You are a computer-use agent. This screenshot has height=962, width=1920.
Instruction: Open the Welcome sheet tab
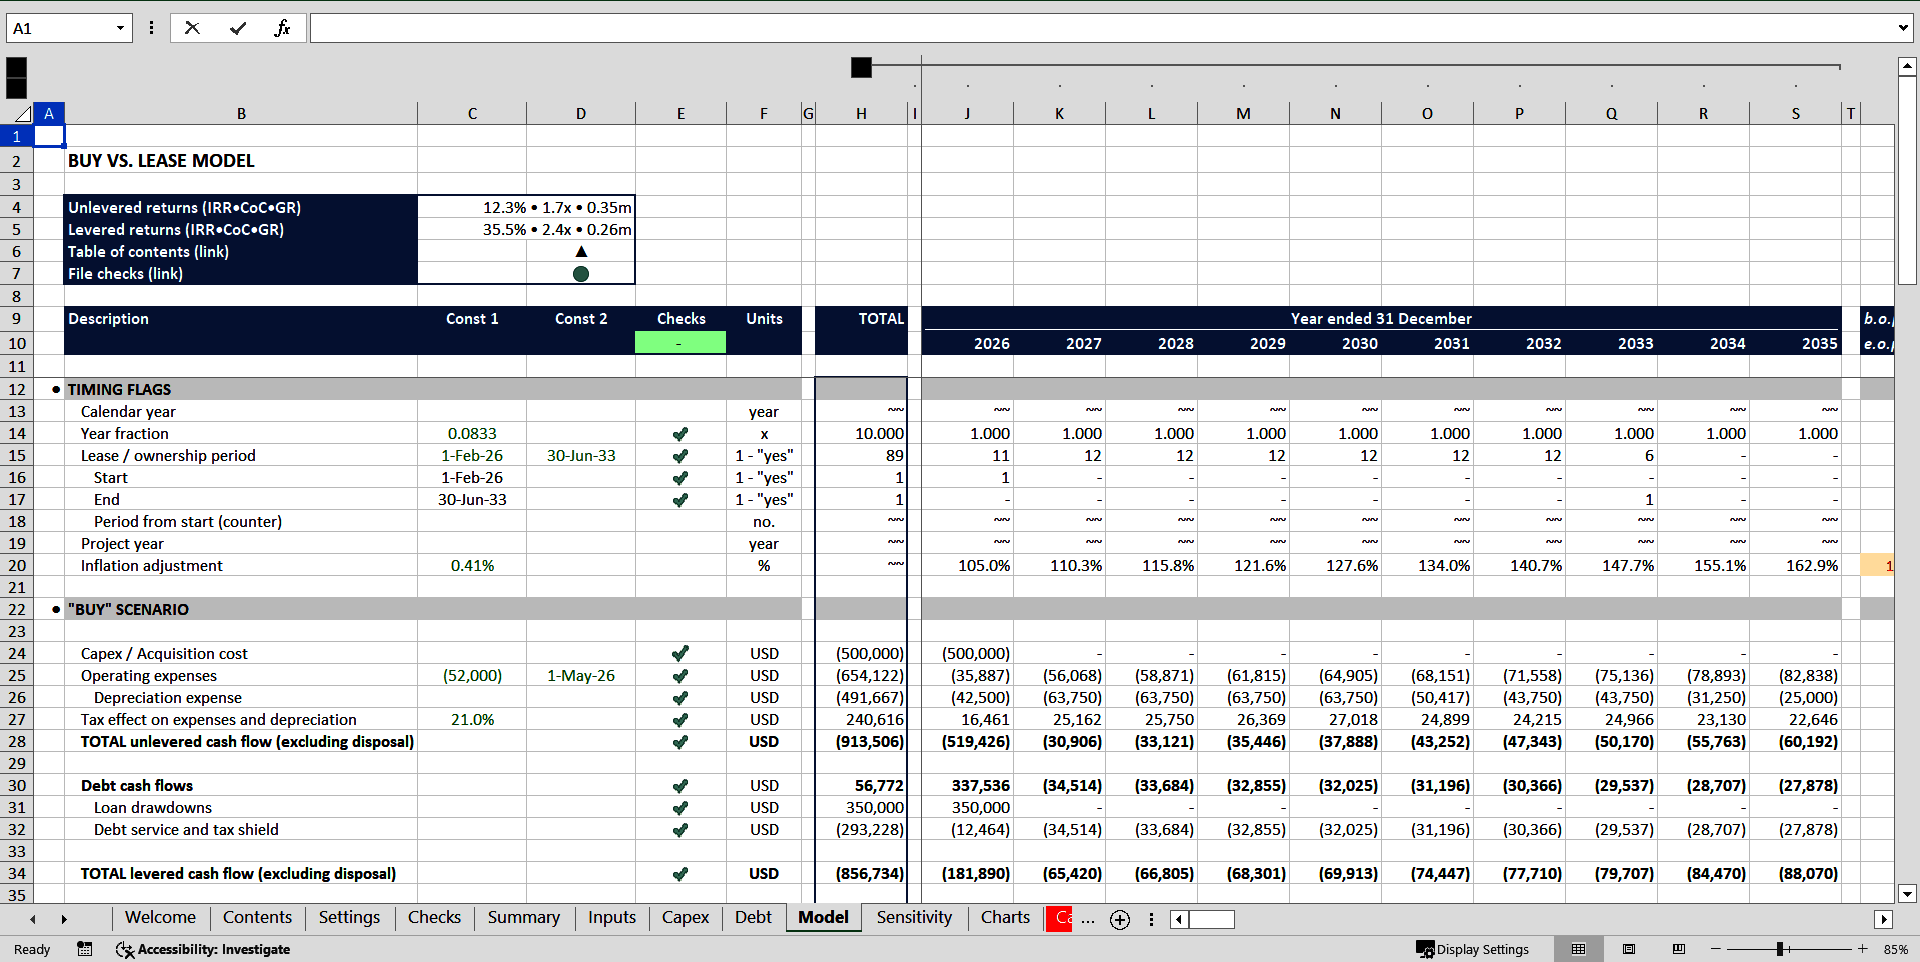coord(160,918)
